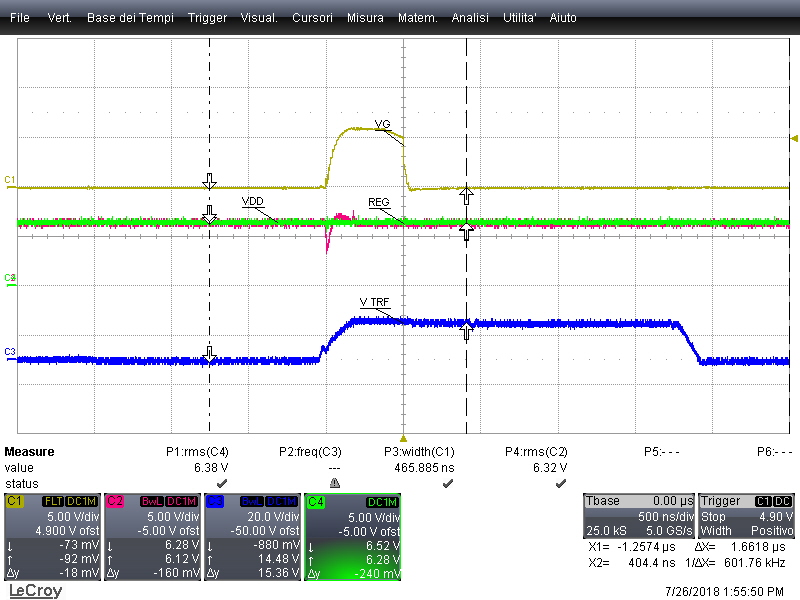The width and height of the screenshot is (800, 600).
Task: Click the C3 channel descriptor box
Action: click(x=253, y=537)
